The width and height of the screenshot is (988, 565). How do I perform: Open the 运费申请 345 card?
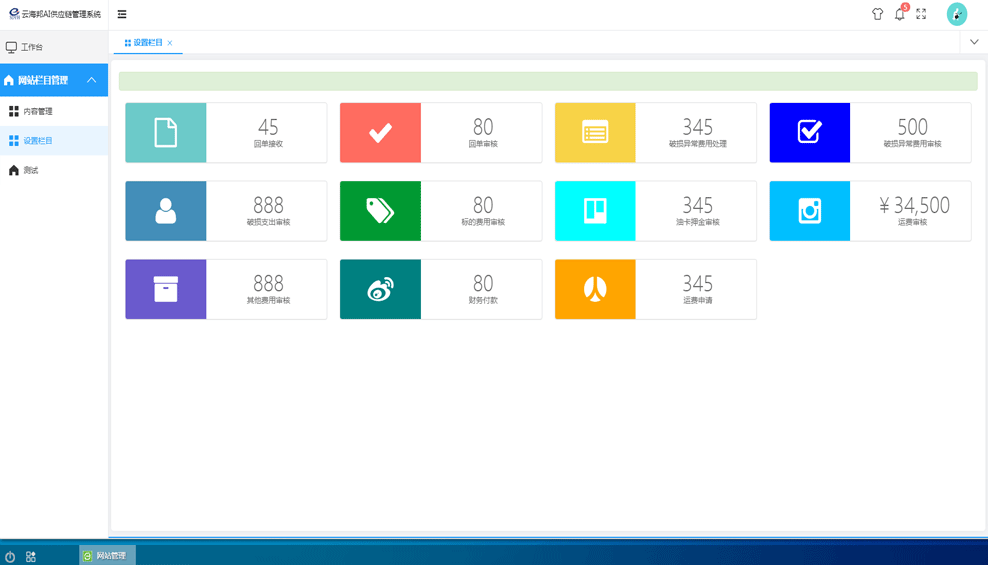tap(655, 289)
